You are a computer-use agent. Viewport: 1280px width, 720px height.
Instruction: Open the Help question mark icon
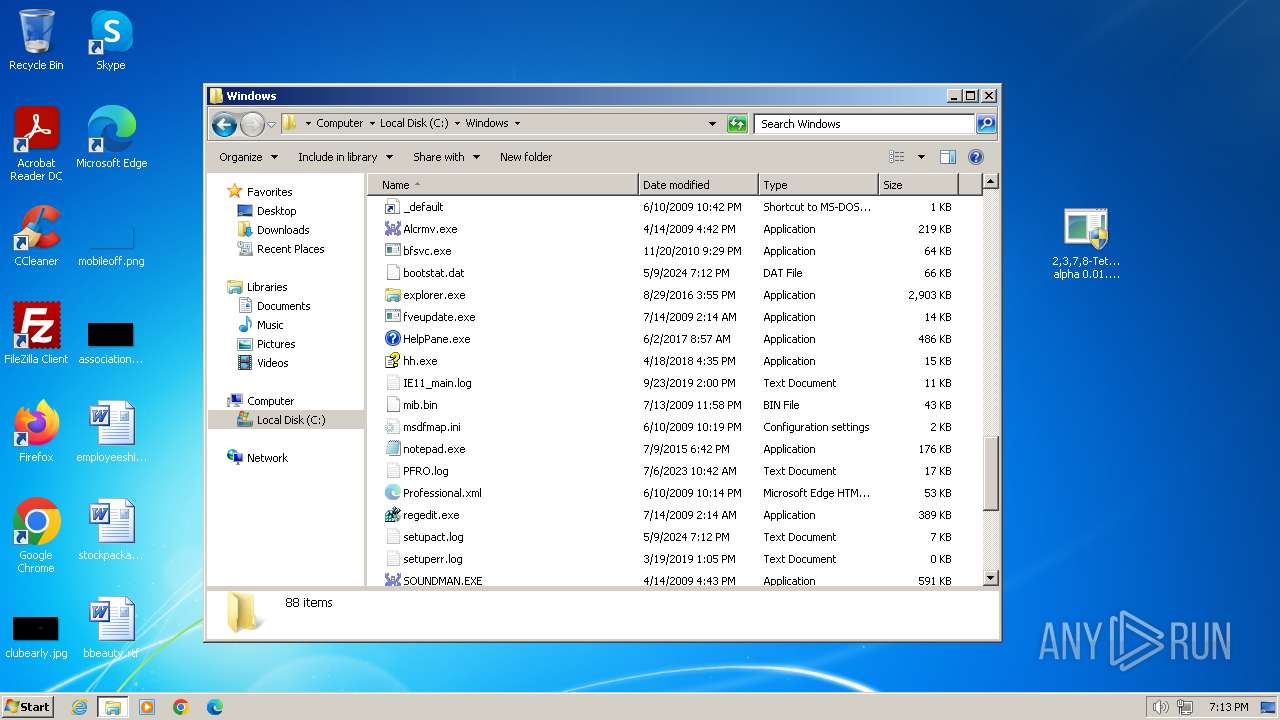coord(976,157)
